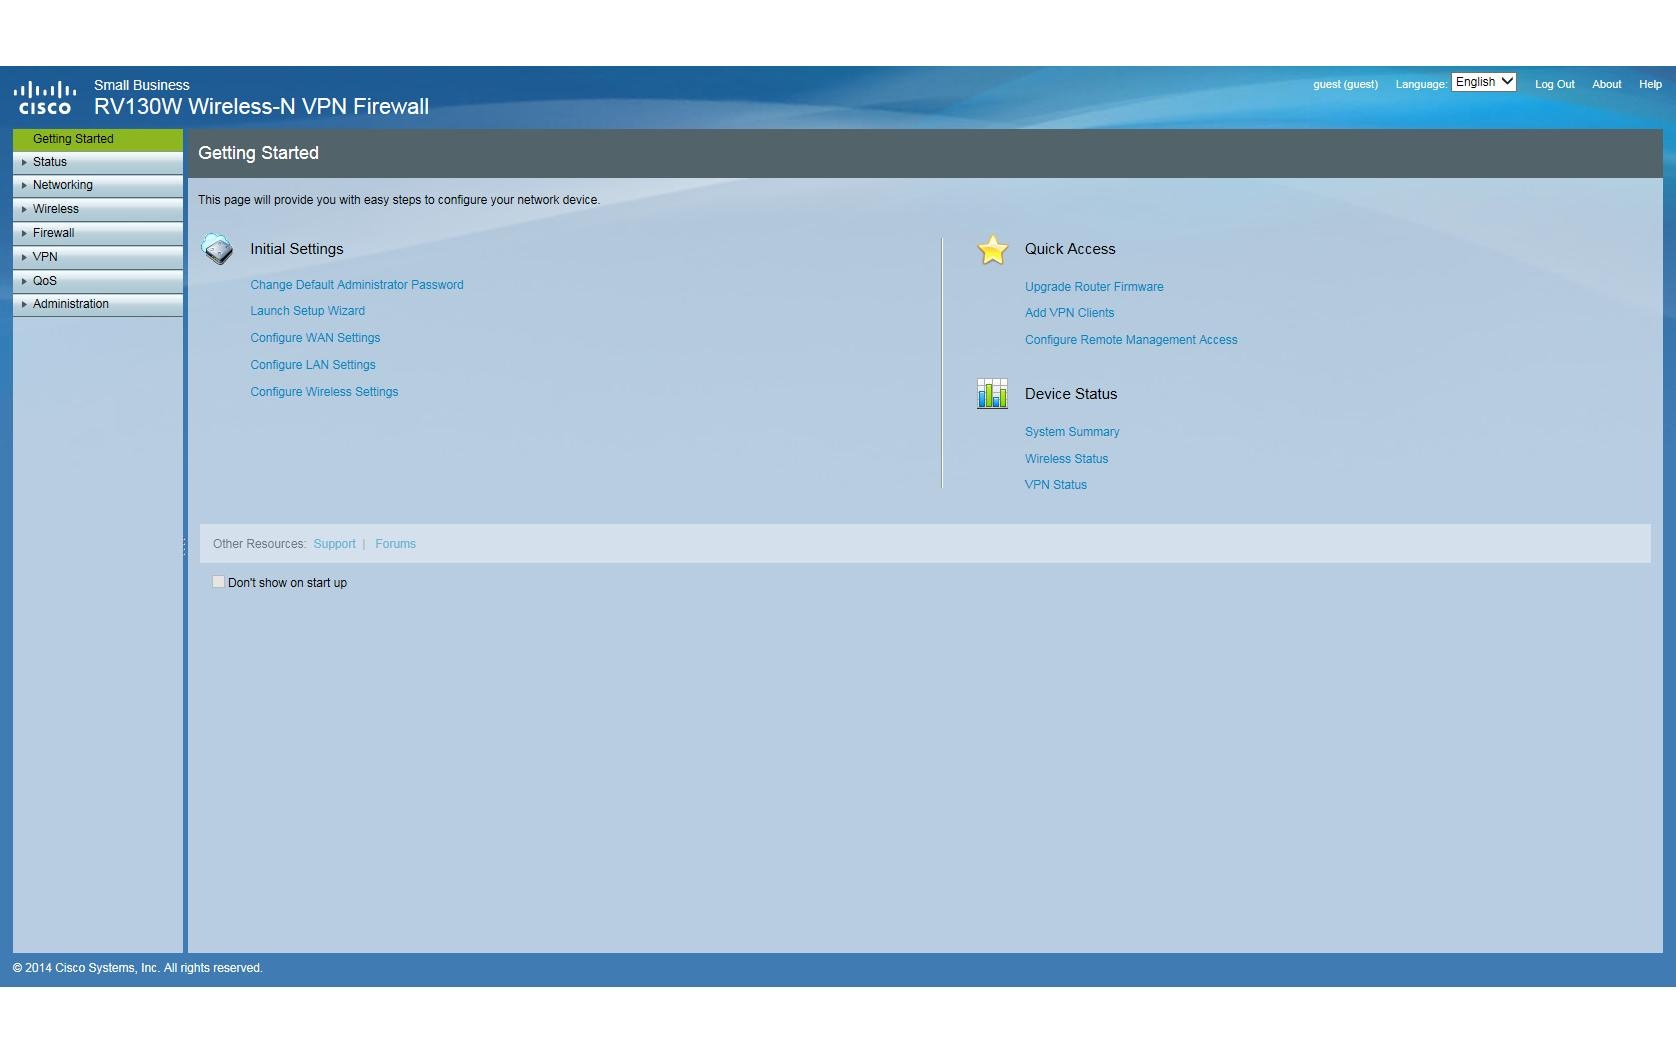This screenshot has width=1676, height=1054.
Task: Click the guest (guest) user label
Action: click(x=1345, y=84)
